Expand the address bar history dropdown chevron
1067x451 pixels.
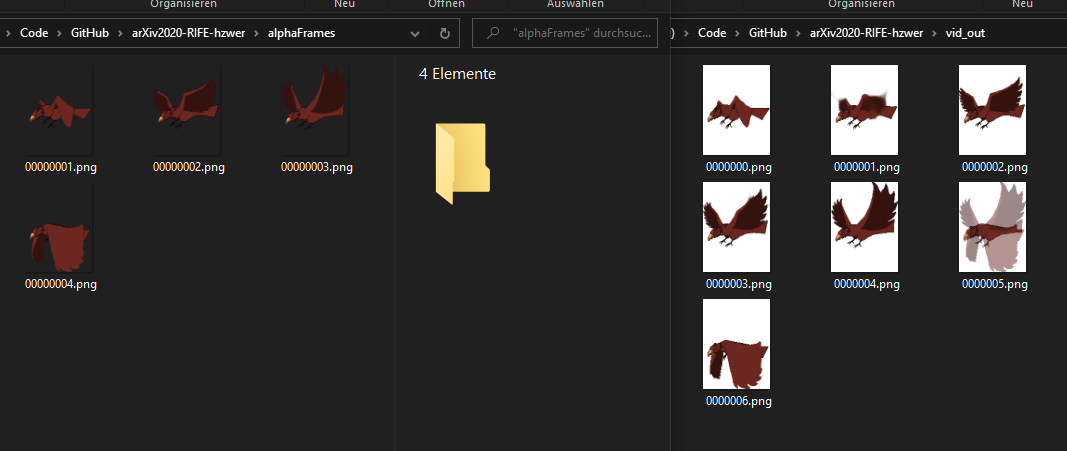tap(415, 33)
